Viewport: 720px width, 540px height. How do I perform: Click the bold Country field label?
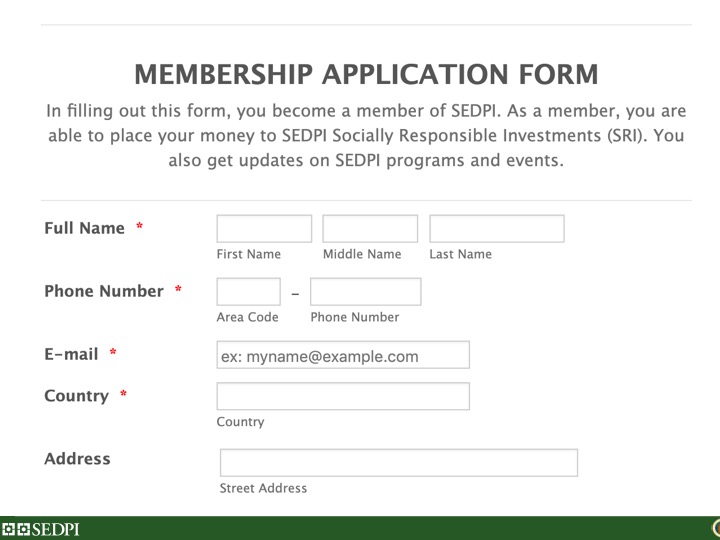pyautogui.click(x=76, y=396)
